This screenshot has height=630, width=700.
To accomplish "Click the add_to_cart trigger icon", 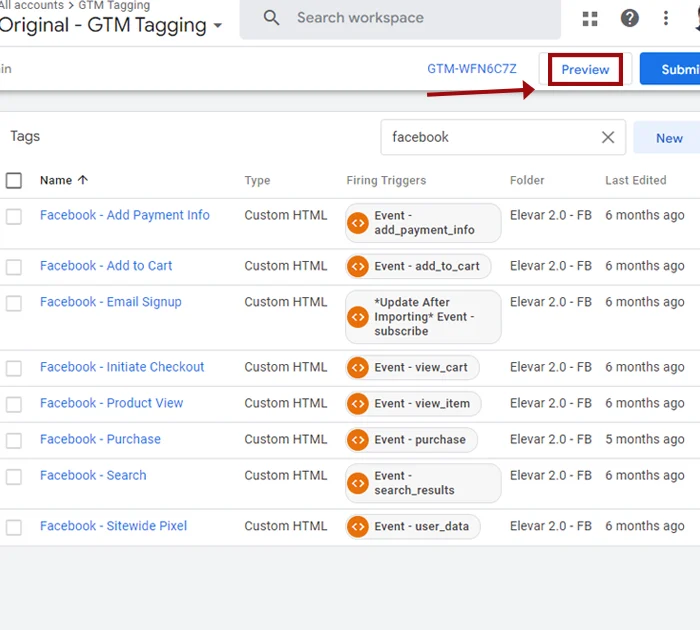I will (358, 267).
